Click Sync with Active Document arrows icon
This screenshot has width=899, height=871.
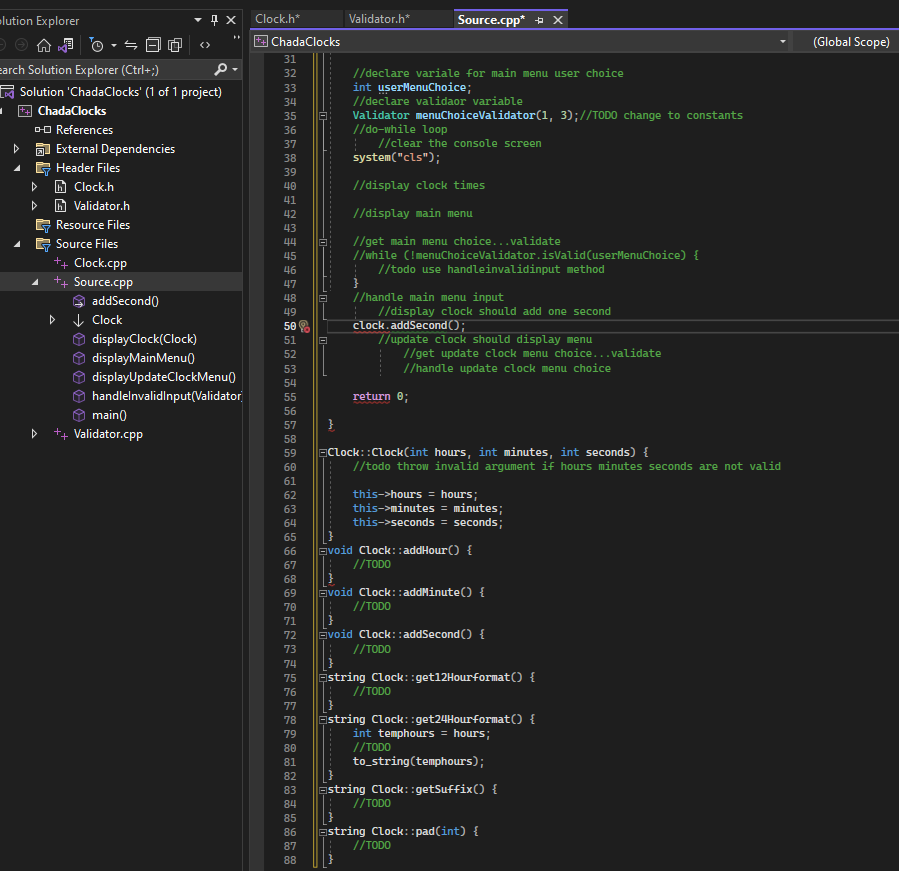130,45
